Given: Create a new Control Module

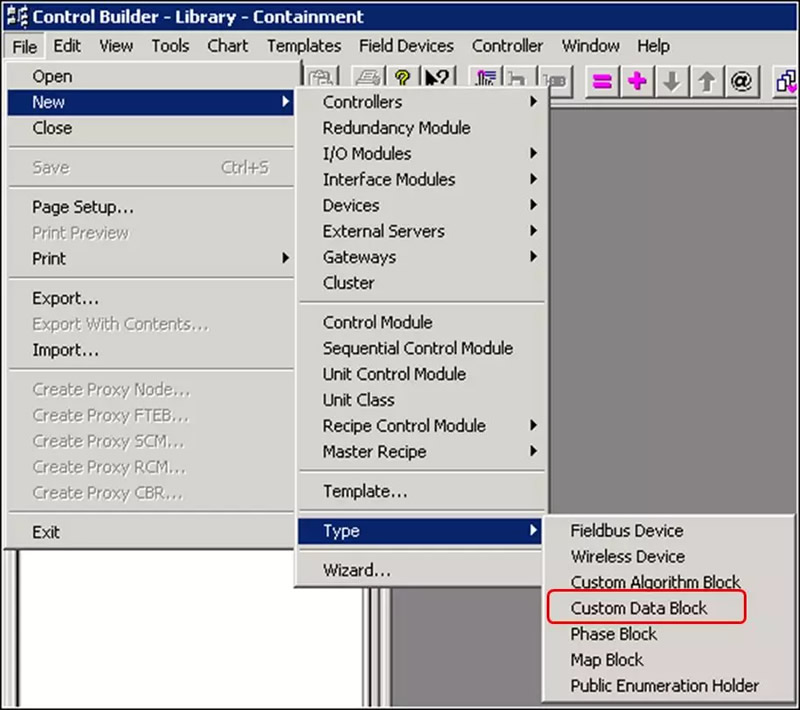Looking at the screenshot, I should [x=421, y=322].
